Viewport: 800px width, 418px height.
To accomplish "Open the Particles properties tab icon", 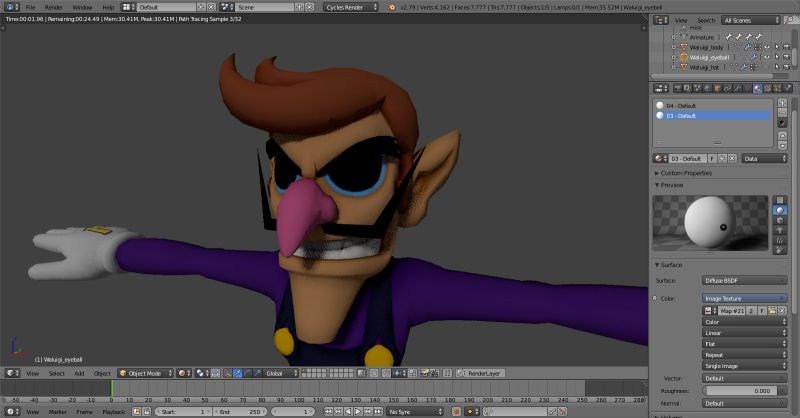I will pos(777,88).
